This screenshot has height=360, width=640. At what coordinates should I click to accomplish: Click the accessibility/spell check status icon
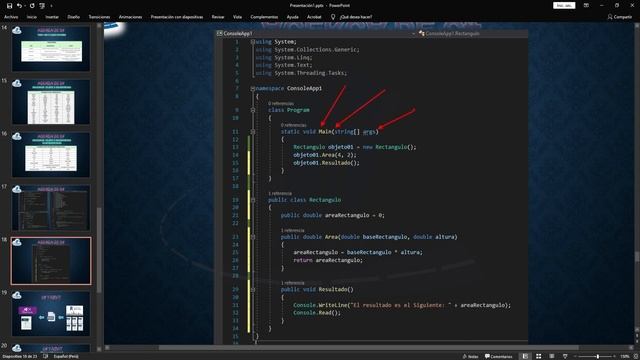tap(45, 356)
